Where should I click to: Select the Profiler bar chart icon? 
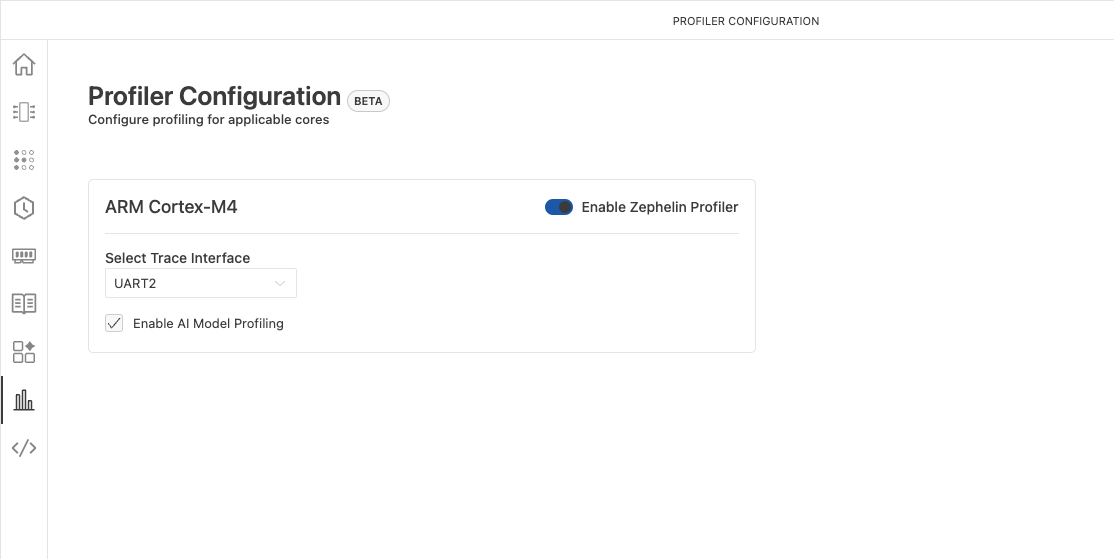pyautogui.click(x=24, y=400)
